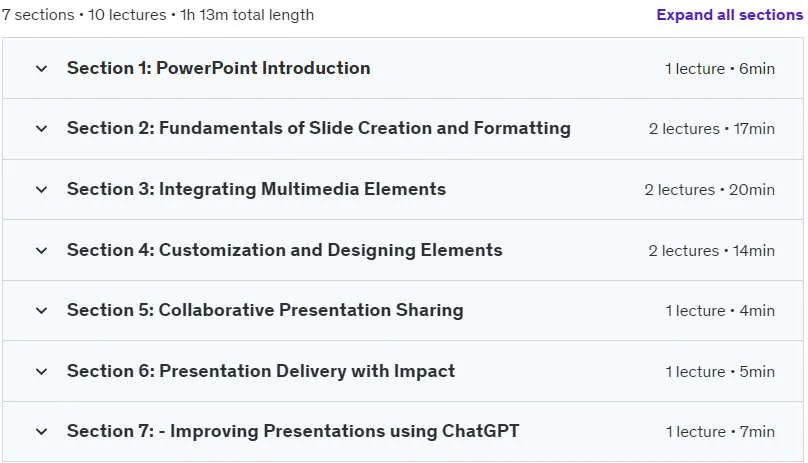Click Section 6: Presentation Delivery with Impact heading

click(261, 371)
